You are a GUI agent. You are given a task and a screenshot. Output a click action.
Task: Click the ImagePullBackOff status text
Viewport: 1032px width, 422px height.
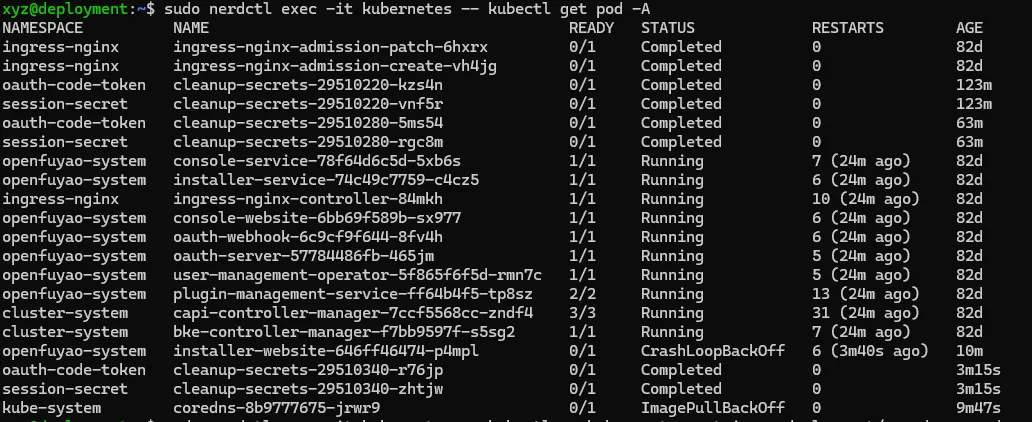point(713,408)
